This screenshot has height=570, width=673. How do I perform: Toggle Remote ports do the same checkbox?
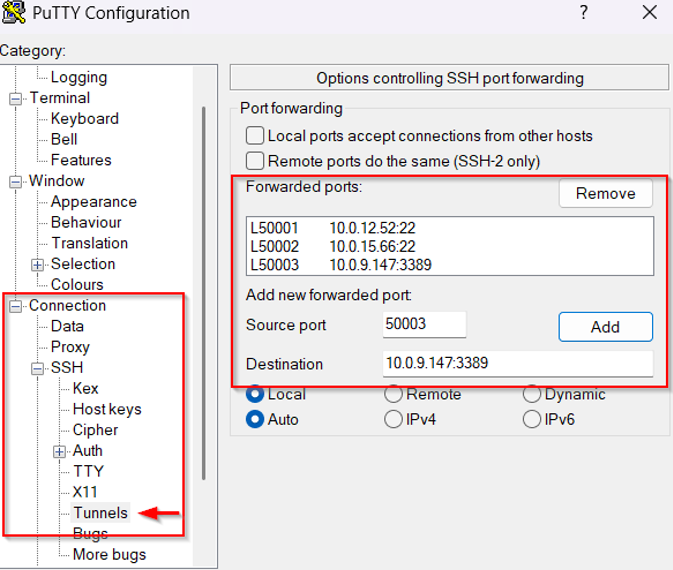pos(255,161)
